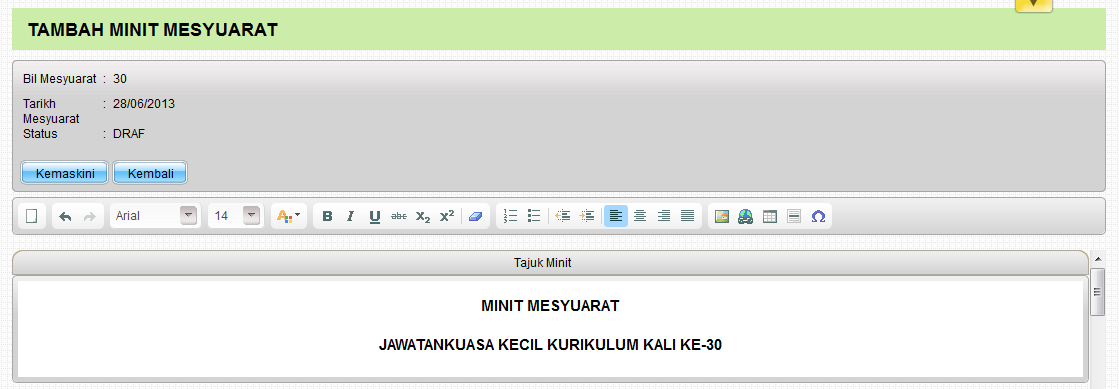
Task: Insert an image into the editor
Action: coord(721,216)
